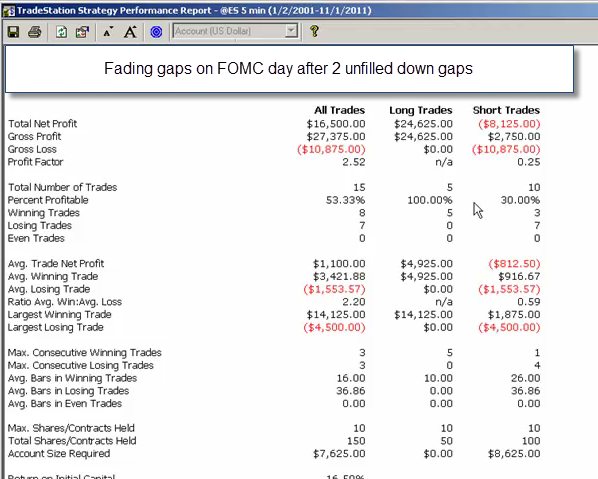Click the $7,625.00 account size value
Screen dimensions: 598x479
click(x=339, y=453)
